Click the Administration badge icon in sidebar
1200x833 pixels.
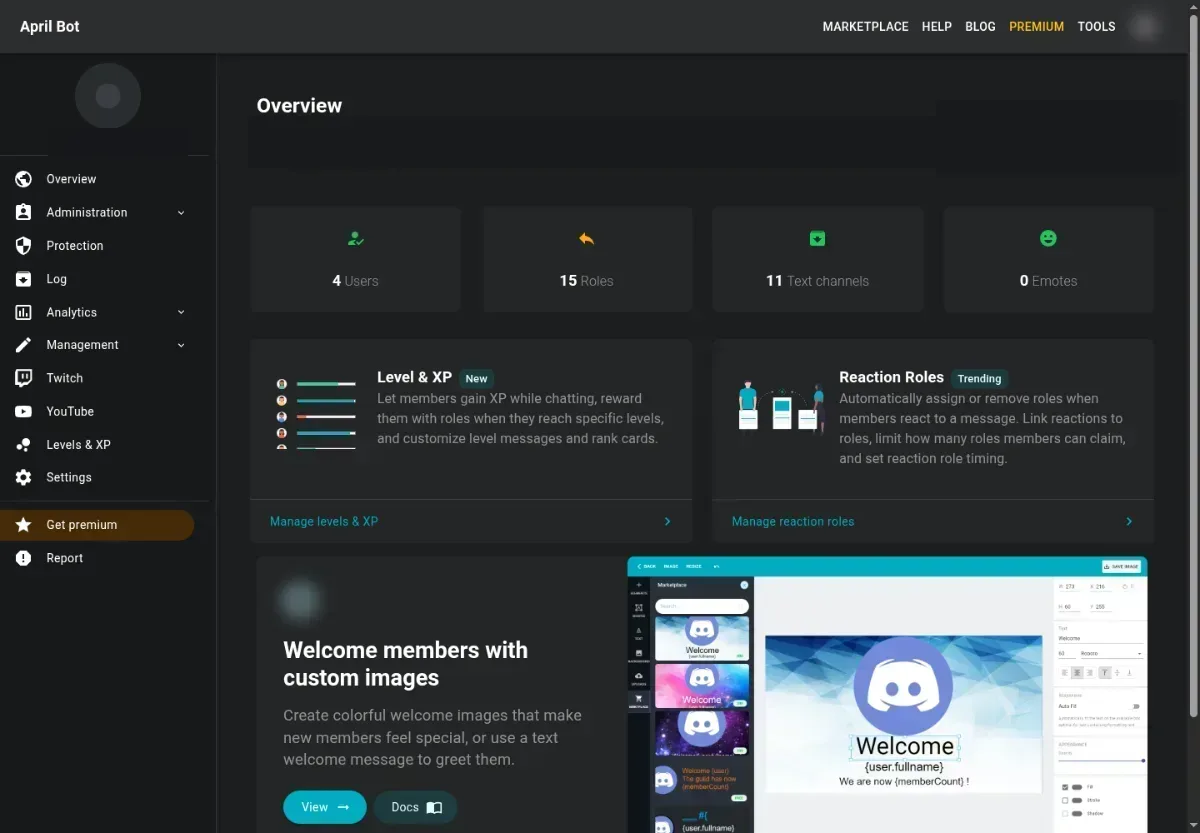(24, 212)
